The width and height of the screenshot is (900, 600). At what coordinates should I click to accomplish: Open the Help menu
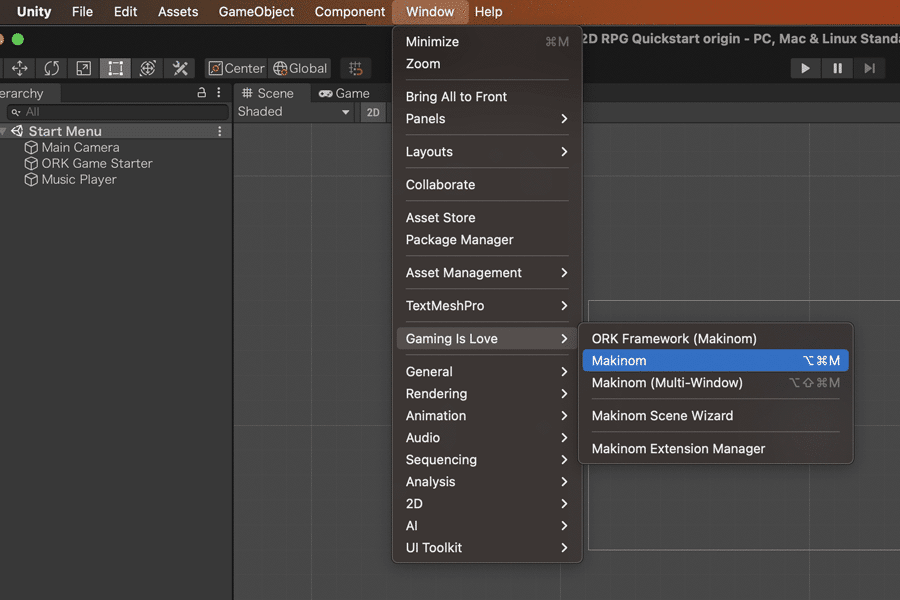pos(488,11)
